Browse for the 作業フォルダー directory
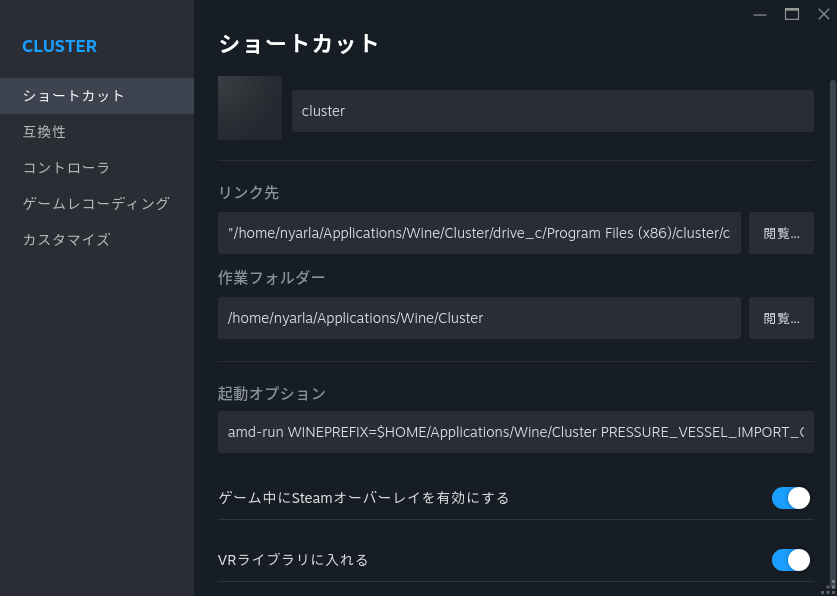The image size is (837, 596). click(781, 318)
